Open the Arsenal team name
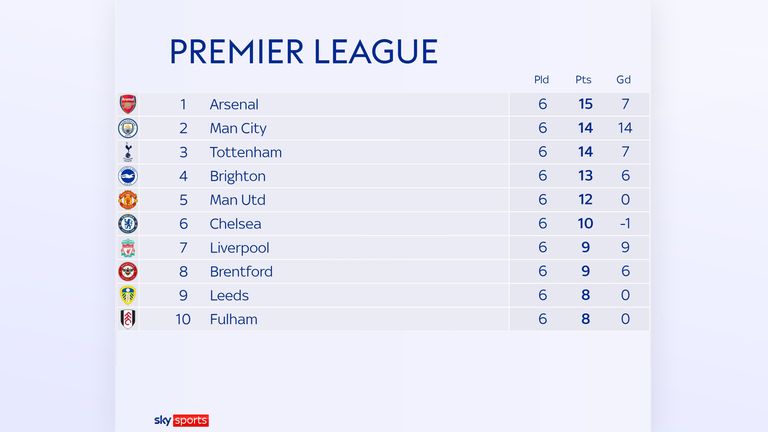This screenshot has width=768, height=432. pos(234,104)
